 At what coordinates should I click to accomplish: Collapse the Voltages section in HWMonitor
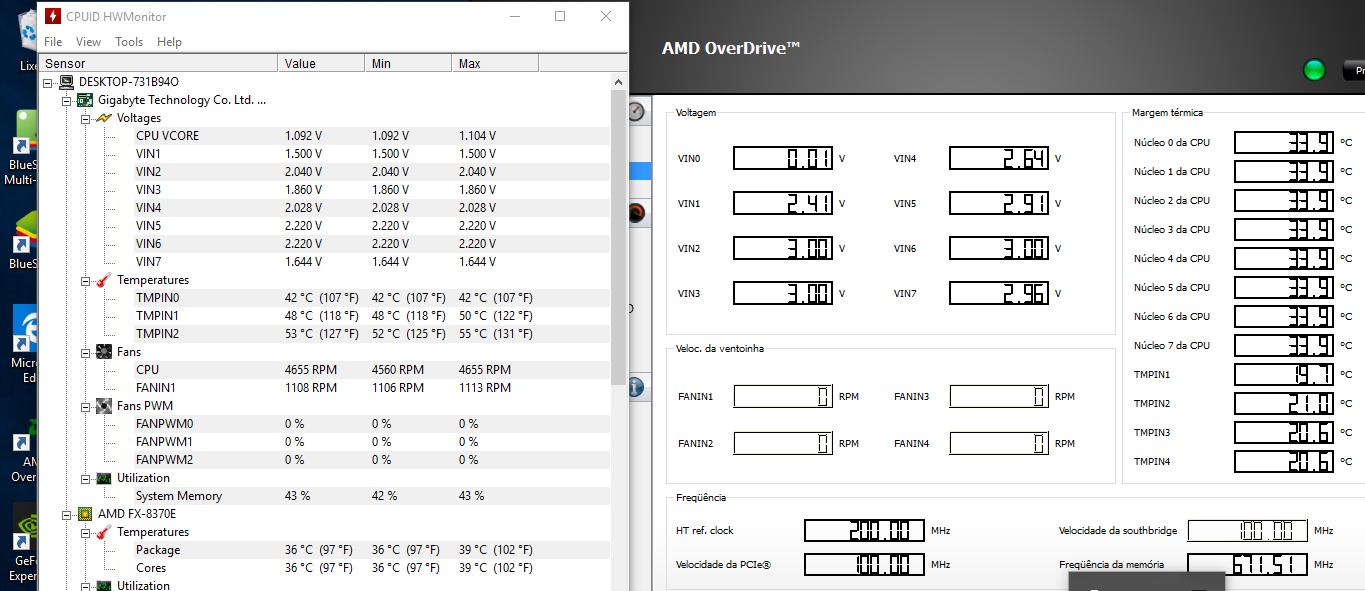(85, 118)
